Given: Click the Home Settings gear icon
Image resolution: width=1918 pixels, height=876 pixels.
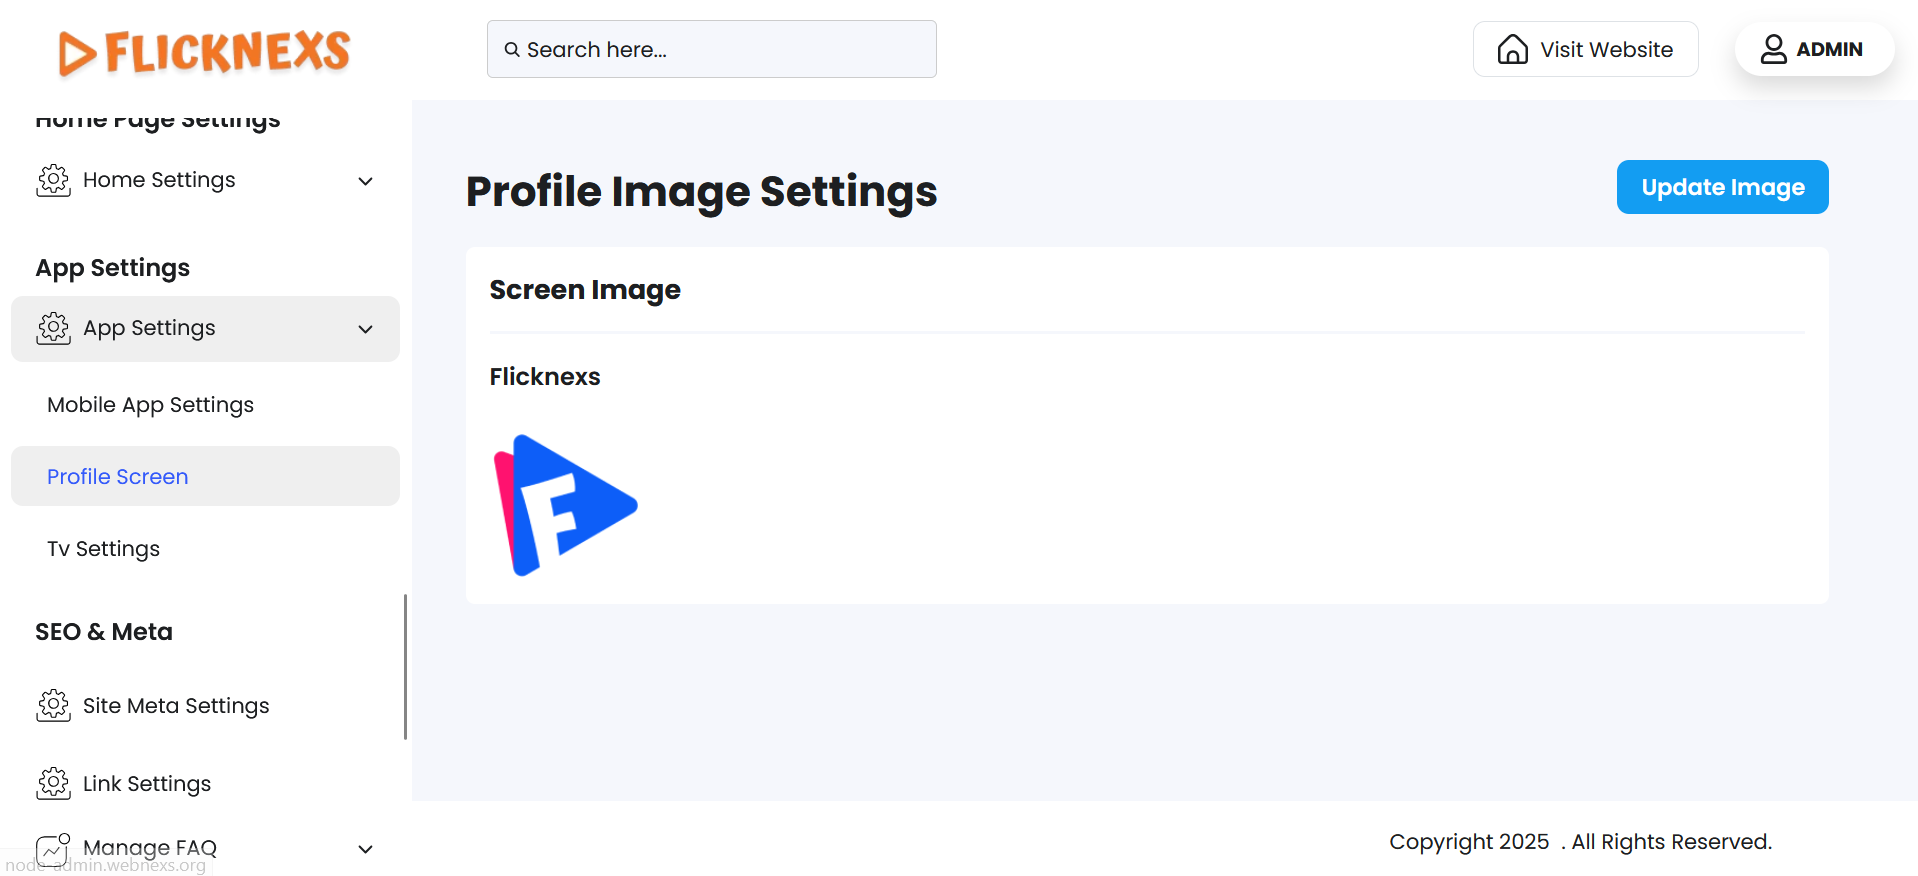Looking at the screenshot, I should [53, 180].
